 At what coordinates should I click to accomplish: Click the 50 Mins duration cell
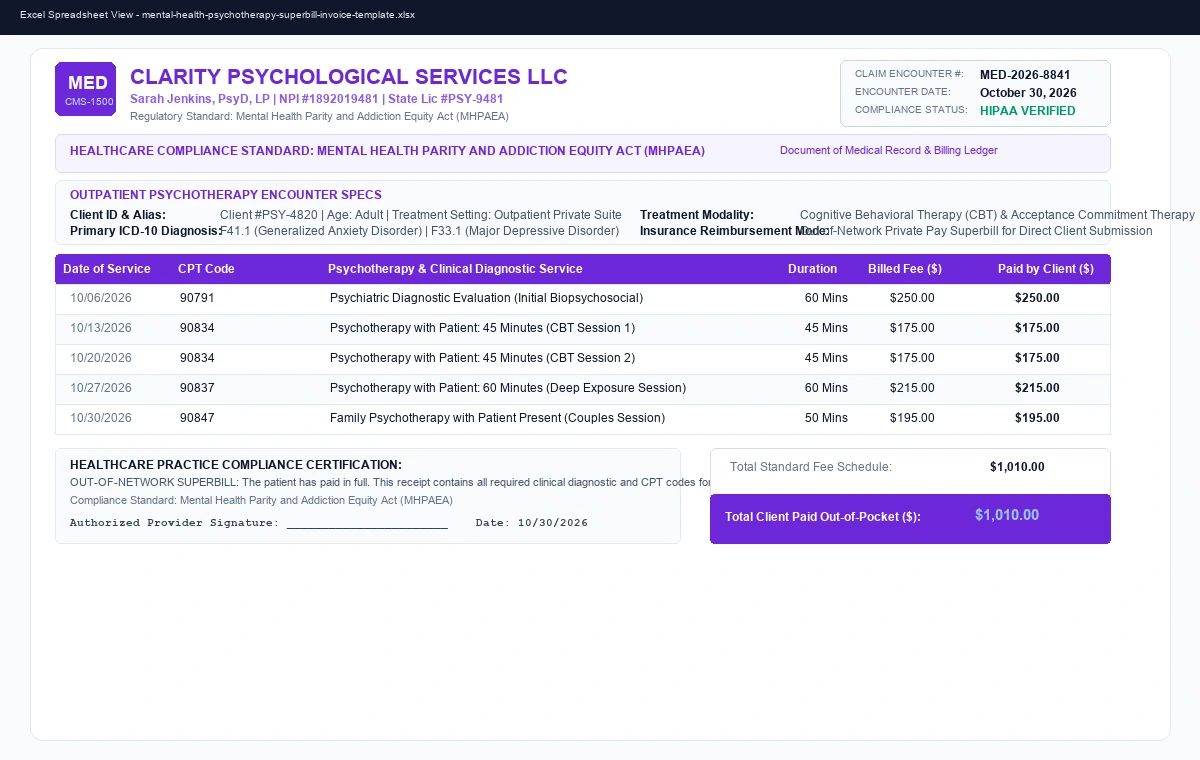(x=826, y=418)
